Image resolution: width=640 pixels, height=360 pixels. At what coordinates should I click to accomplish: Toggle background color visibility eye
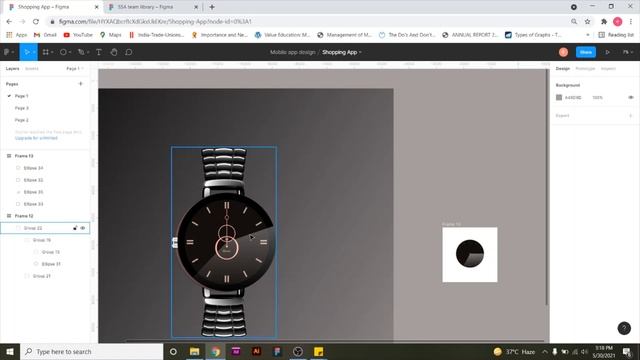click(x=631, y=98)
